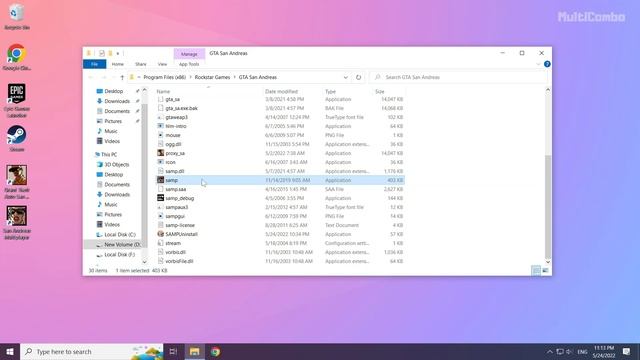Switch to large icons view in status bar

pos(545,271)
